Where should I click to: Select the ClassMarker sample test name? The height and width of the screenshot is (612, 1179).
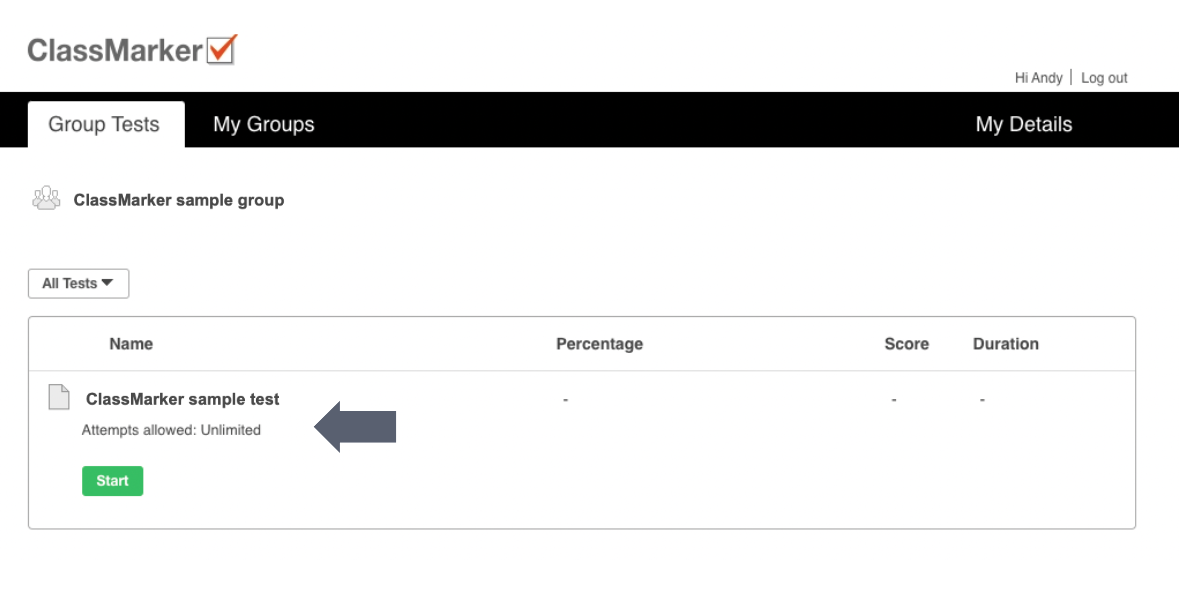(183, 399)
